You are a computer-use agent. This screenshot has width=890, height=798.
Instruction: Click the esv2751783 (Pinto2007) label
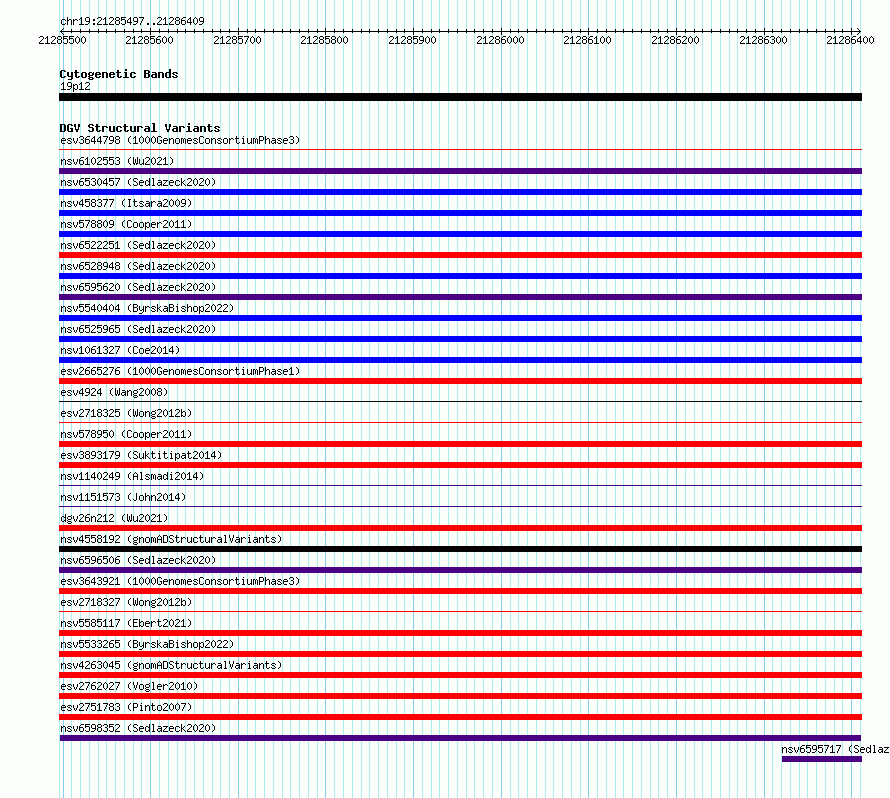click(x=126, y=707)
